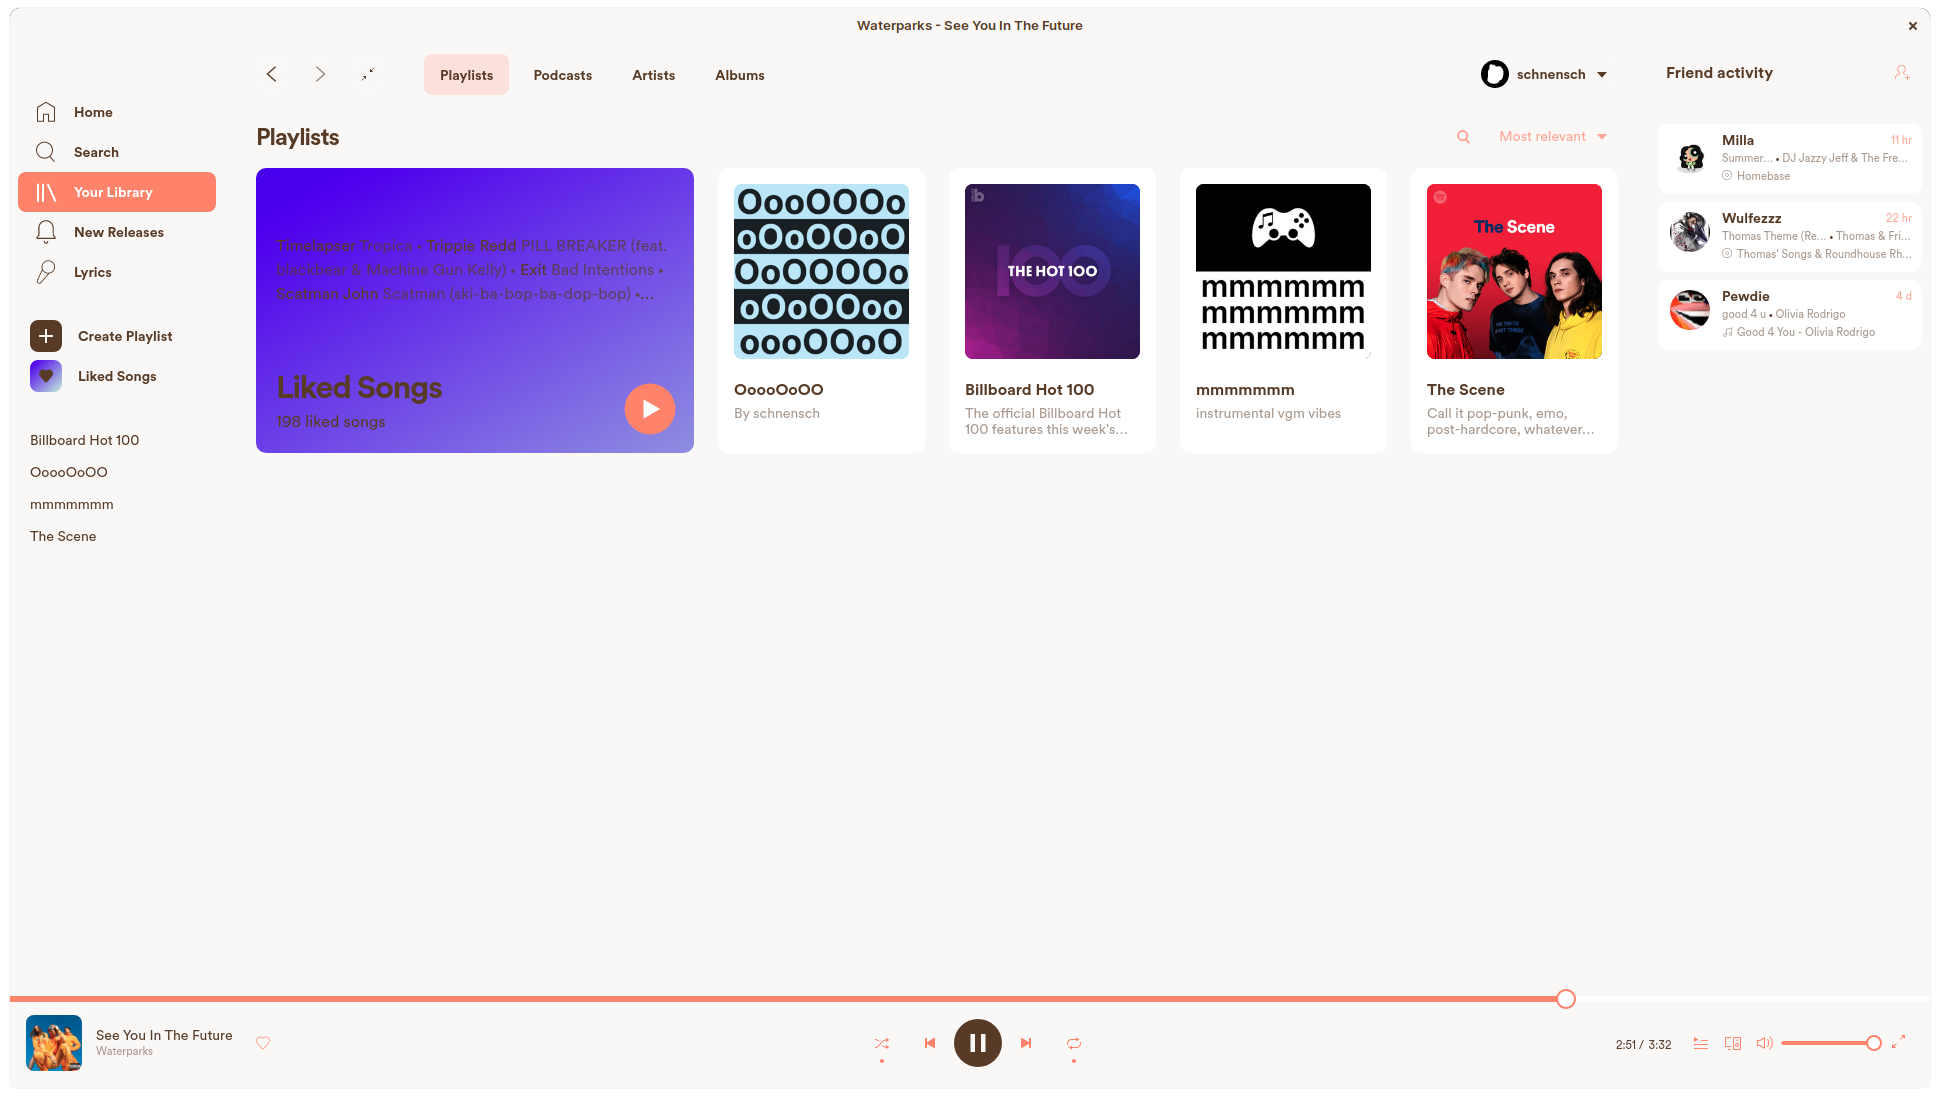Adjust the volume slider handle
1940x1098 pixels.
[x=1873, y=1043]
